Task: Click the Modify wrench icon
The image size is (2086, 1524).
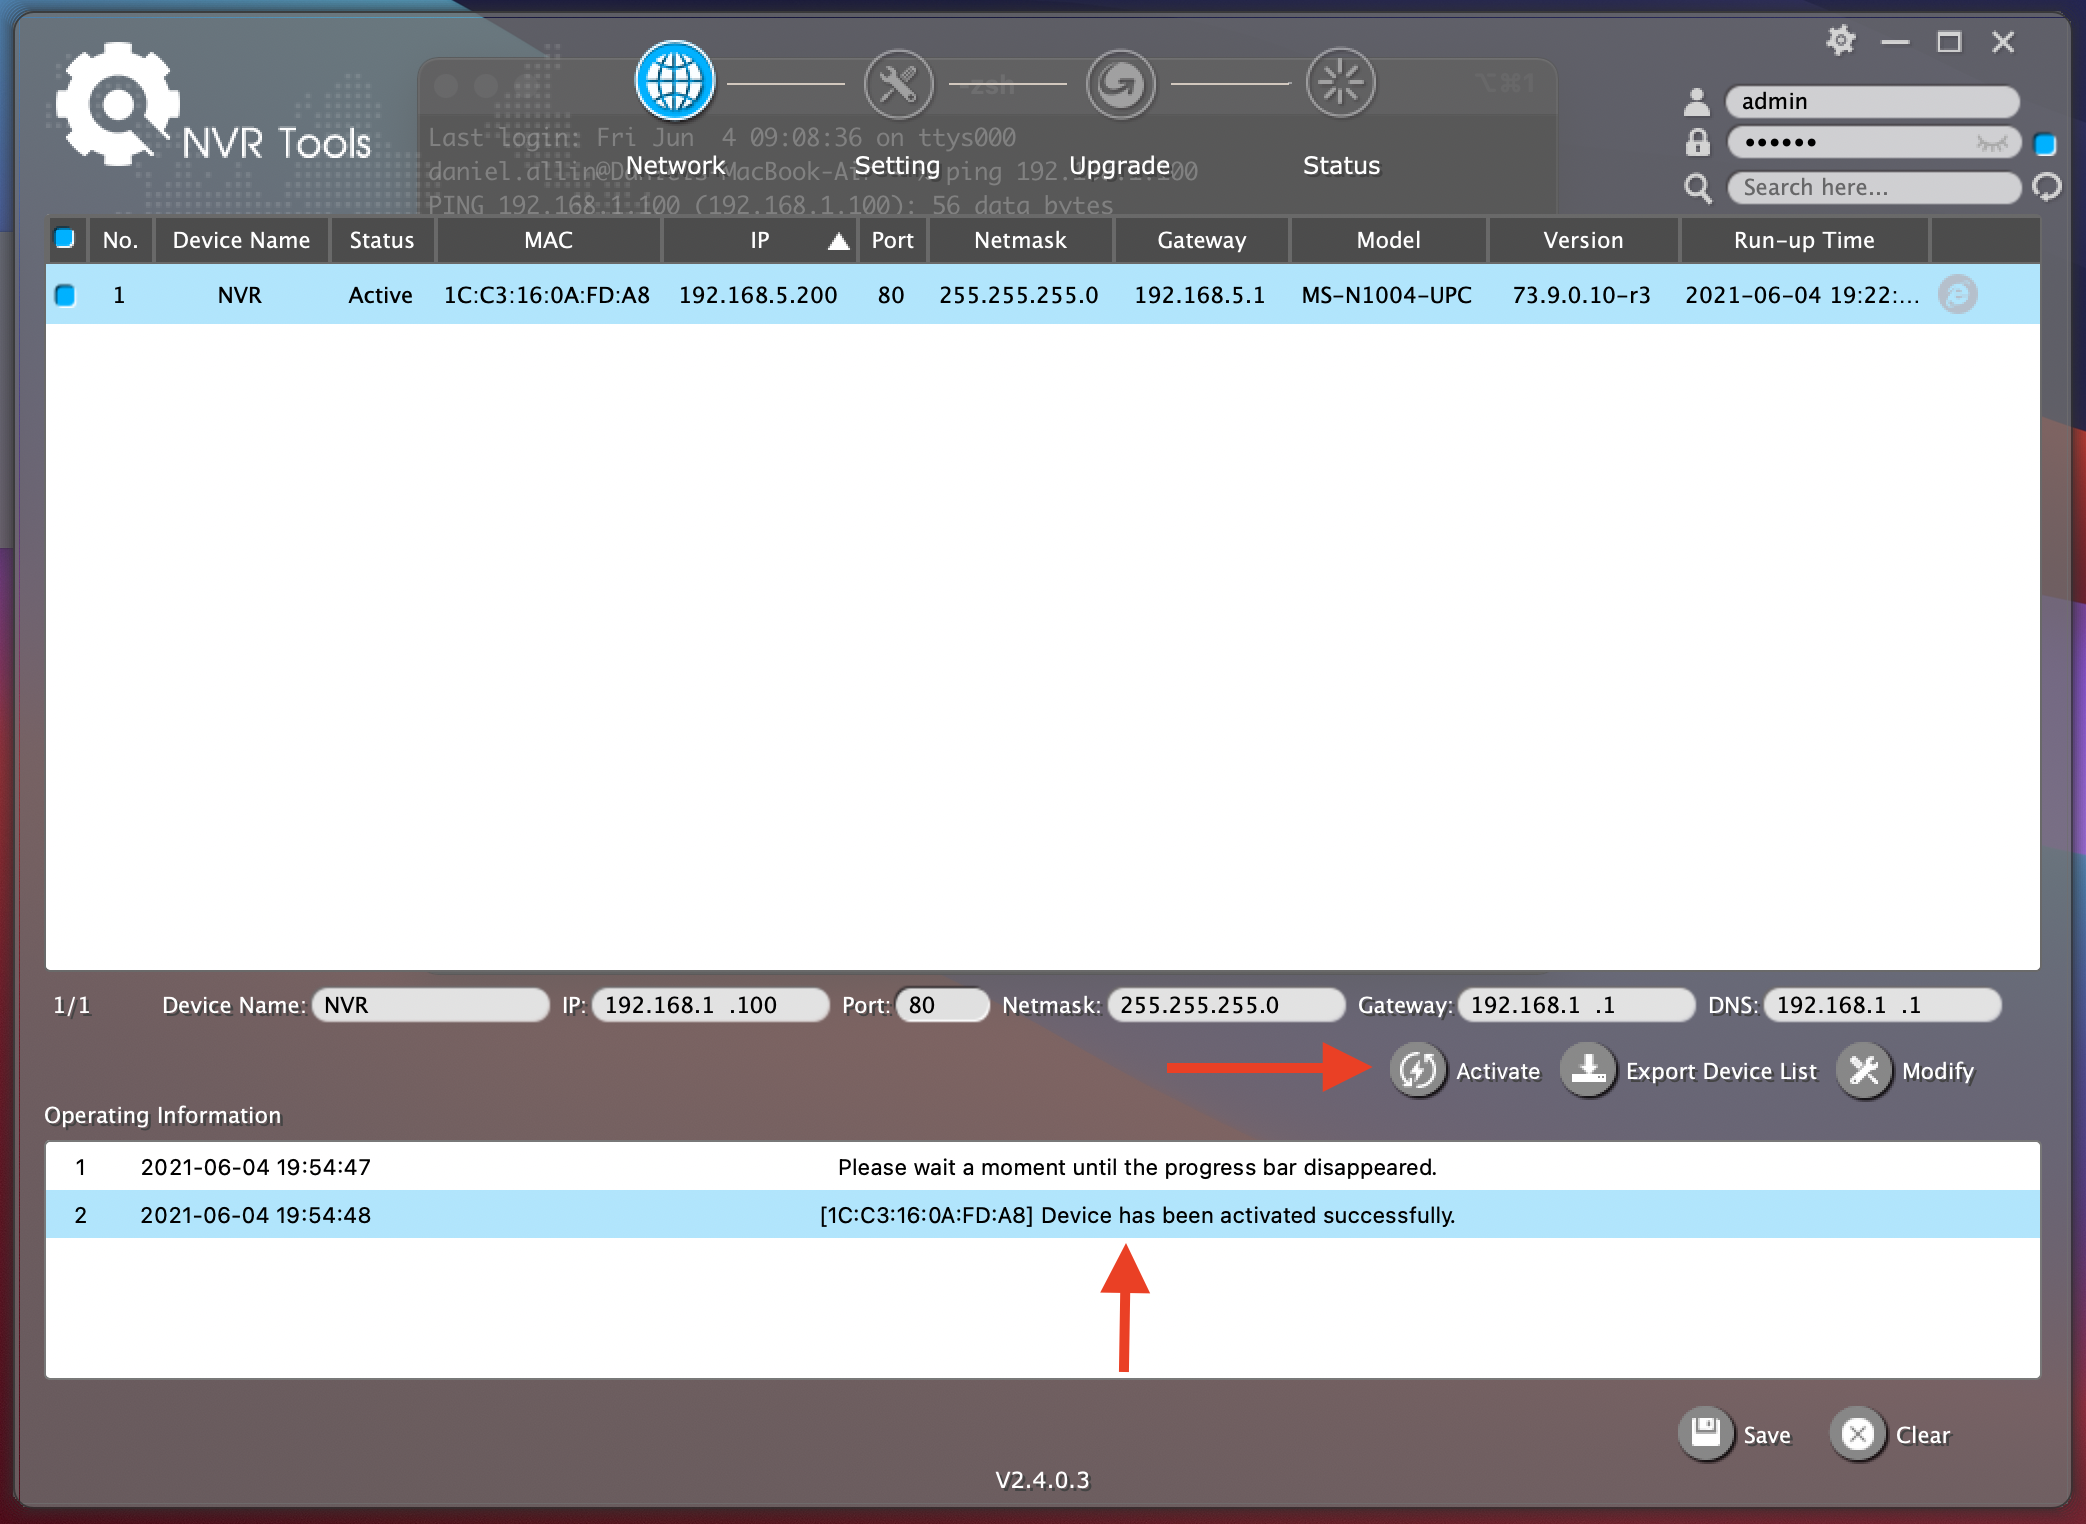Action: pos(1864,1071)
